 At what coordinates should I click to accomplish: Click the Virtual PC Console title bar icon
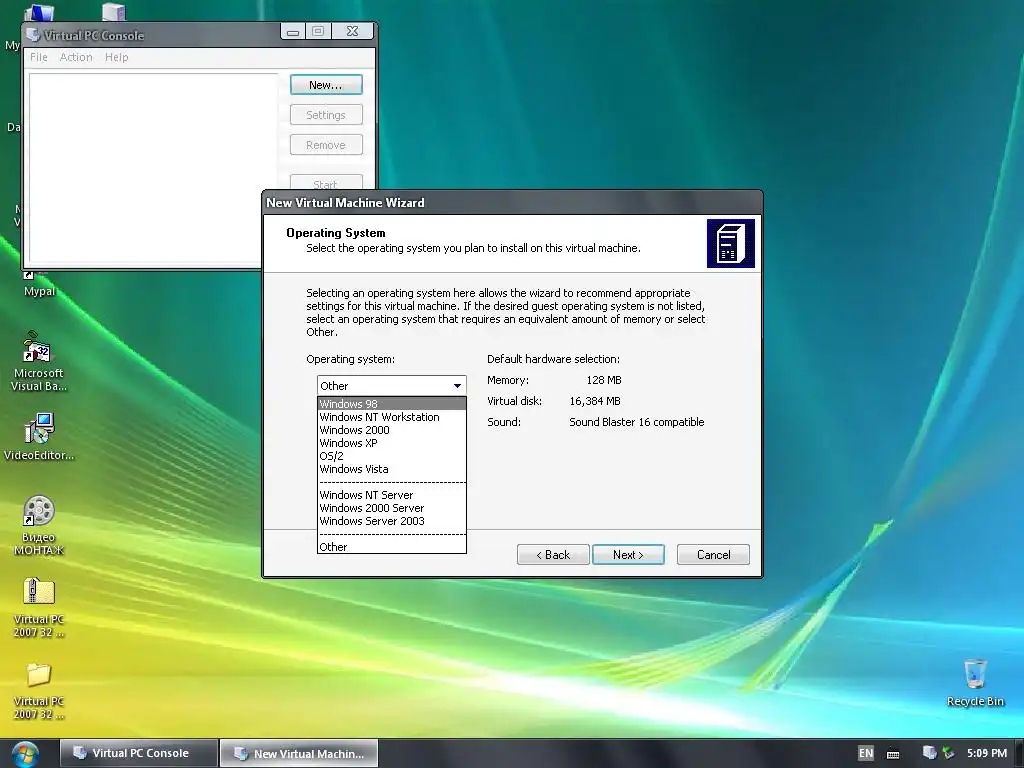click(33, 34)
